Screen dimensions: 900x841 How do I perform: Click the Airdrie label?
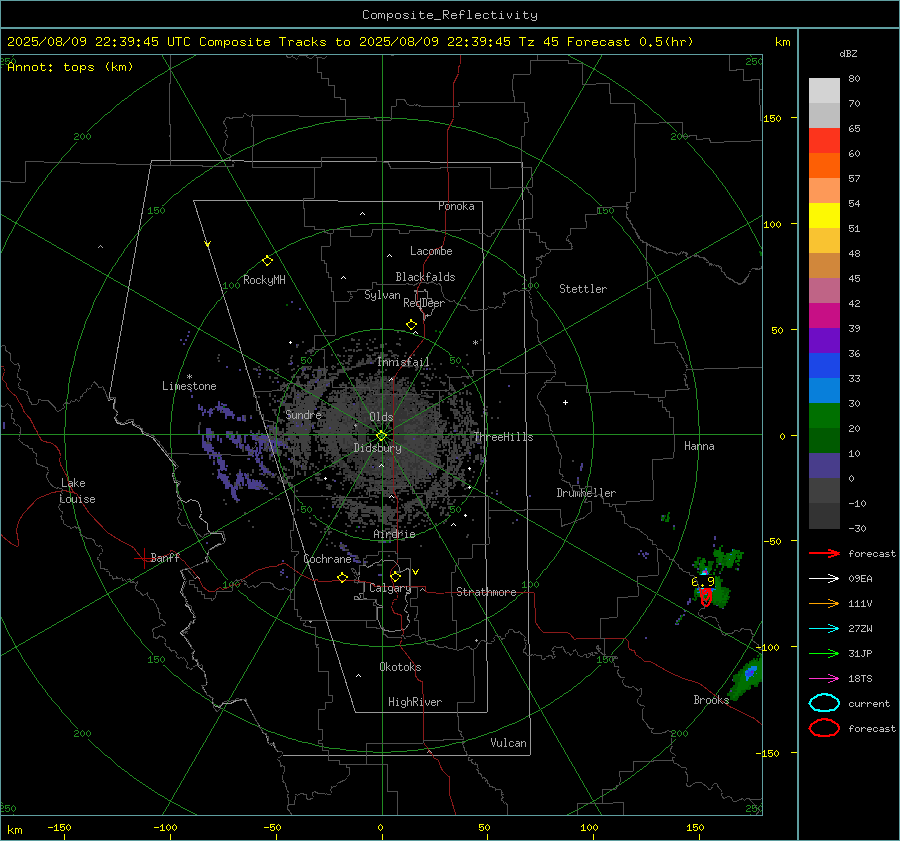click(x=394, y=534)
